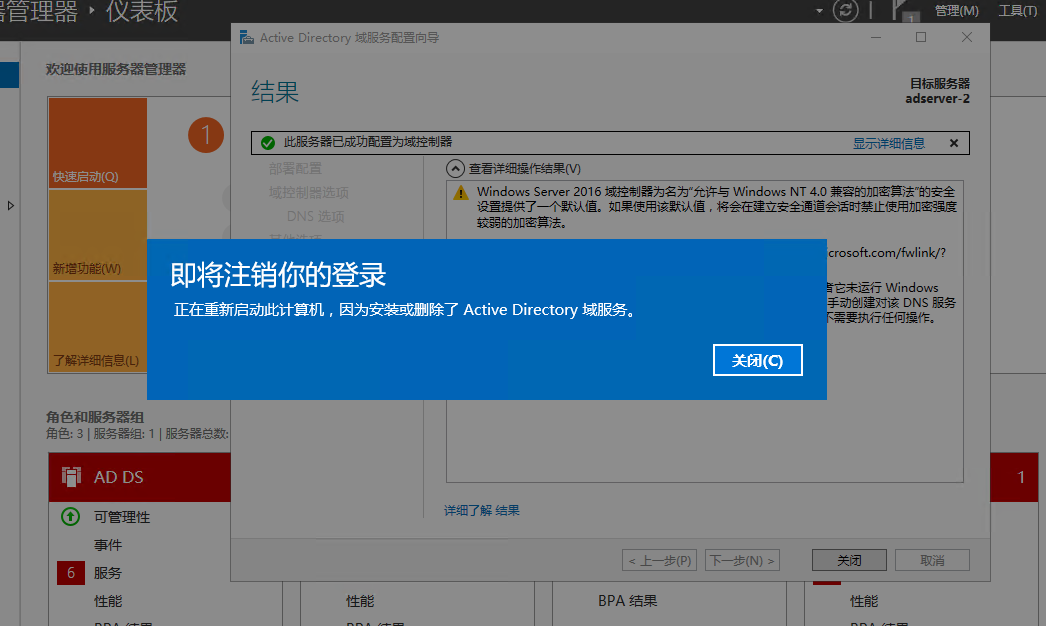Screen dimensions: 1046x626
Task: Click 显示详细信息 link in the wizard
Action: point(889,143)
